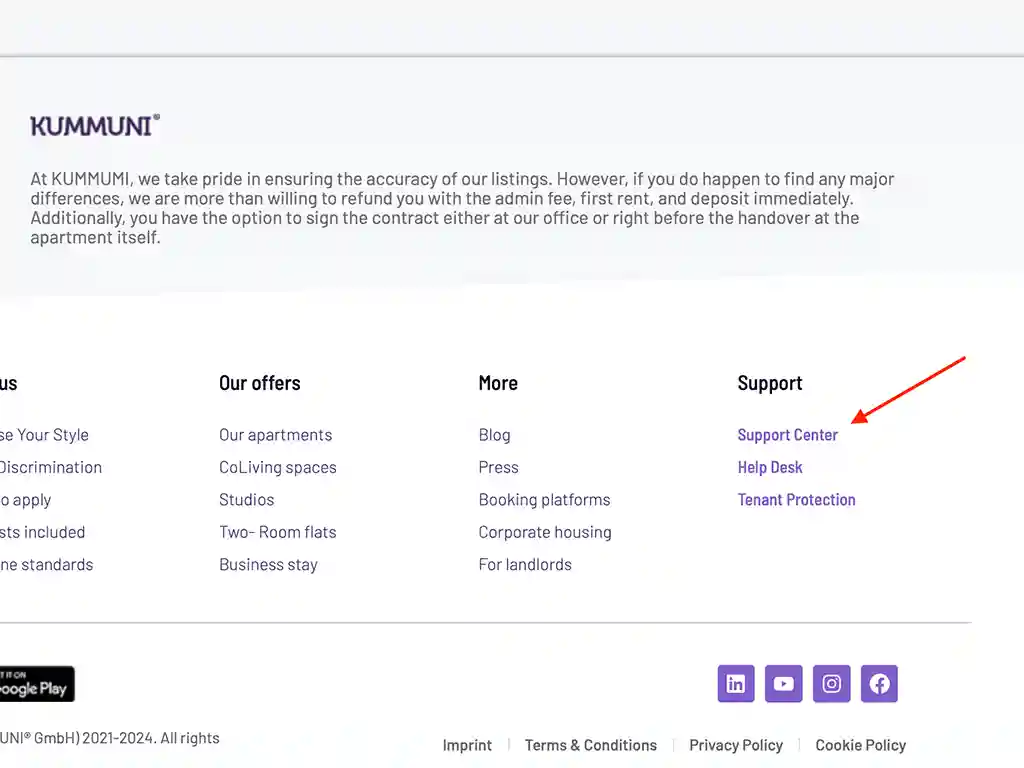This screenshot has height=768, width=1024.
Task: Open the Privacy Policy footer link
Action: tap(735, 745)
